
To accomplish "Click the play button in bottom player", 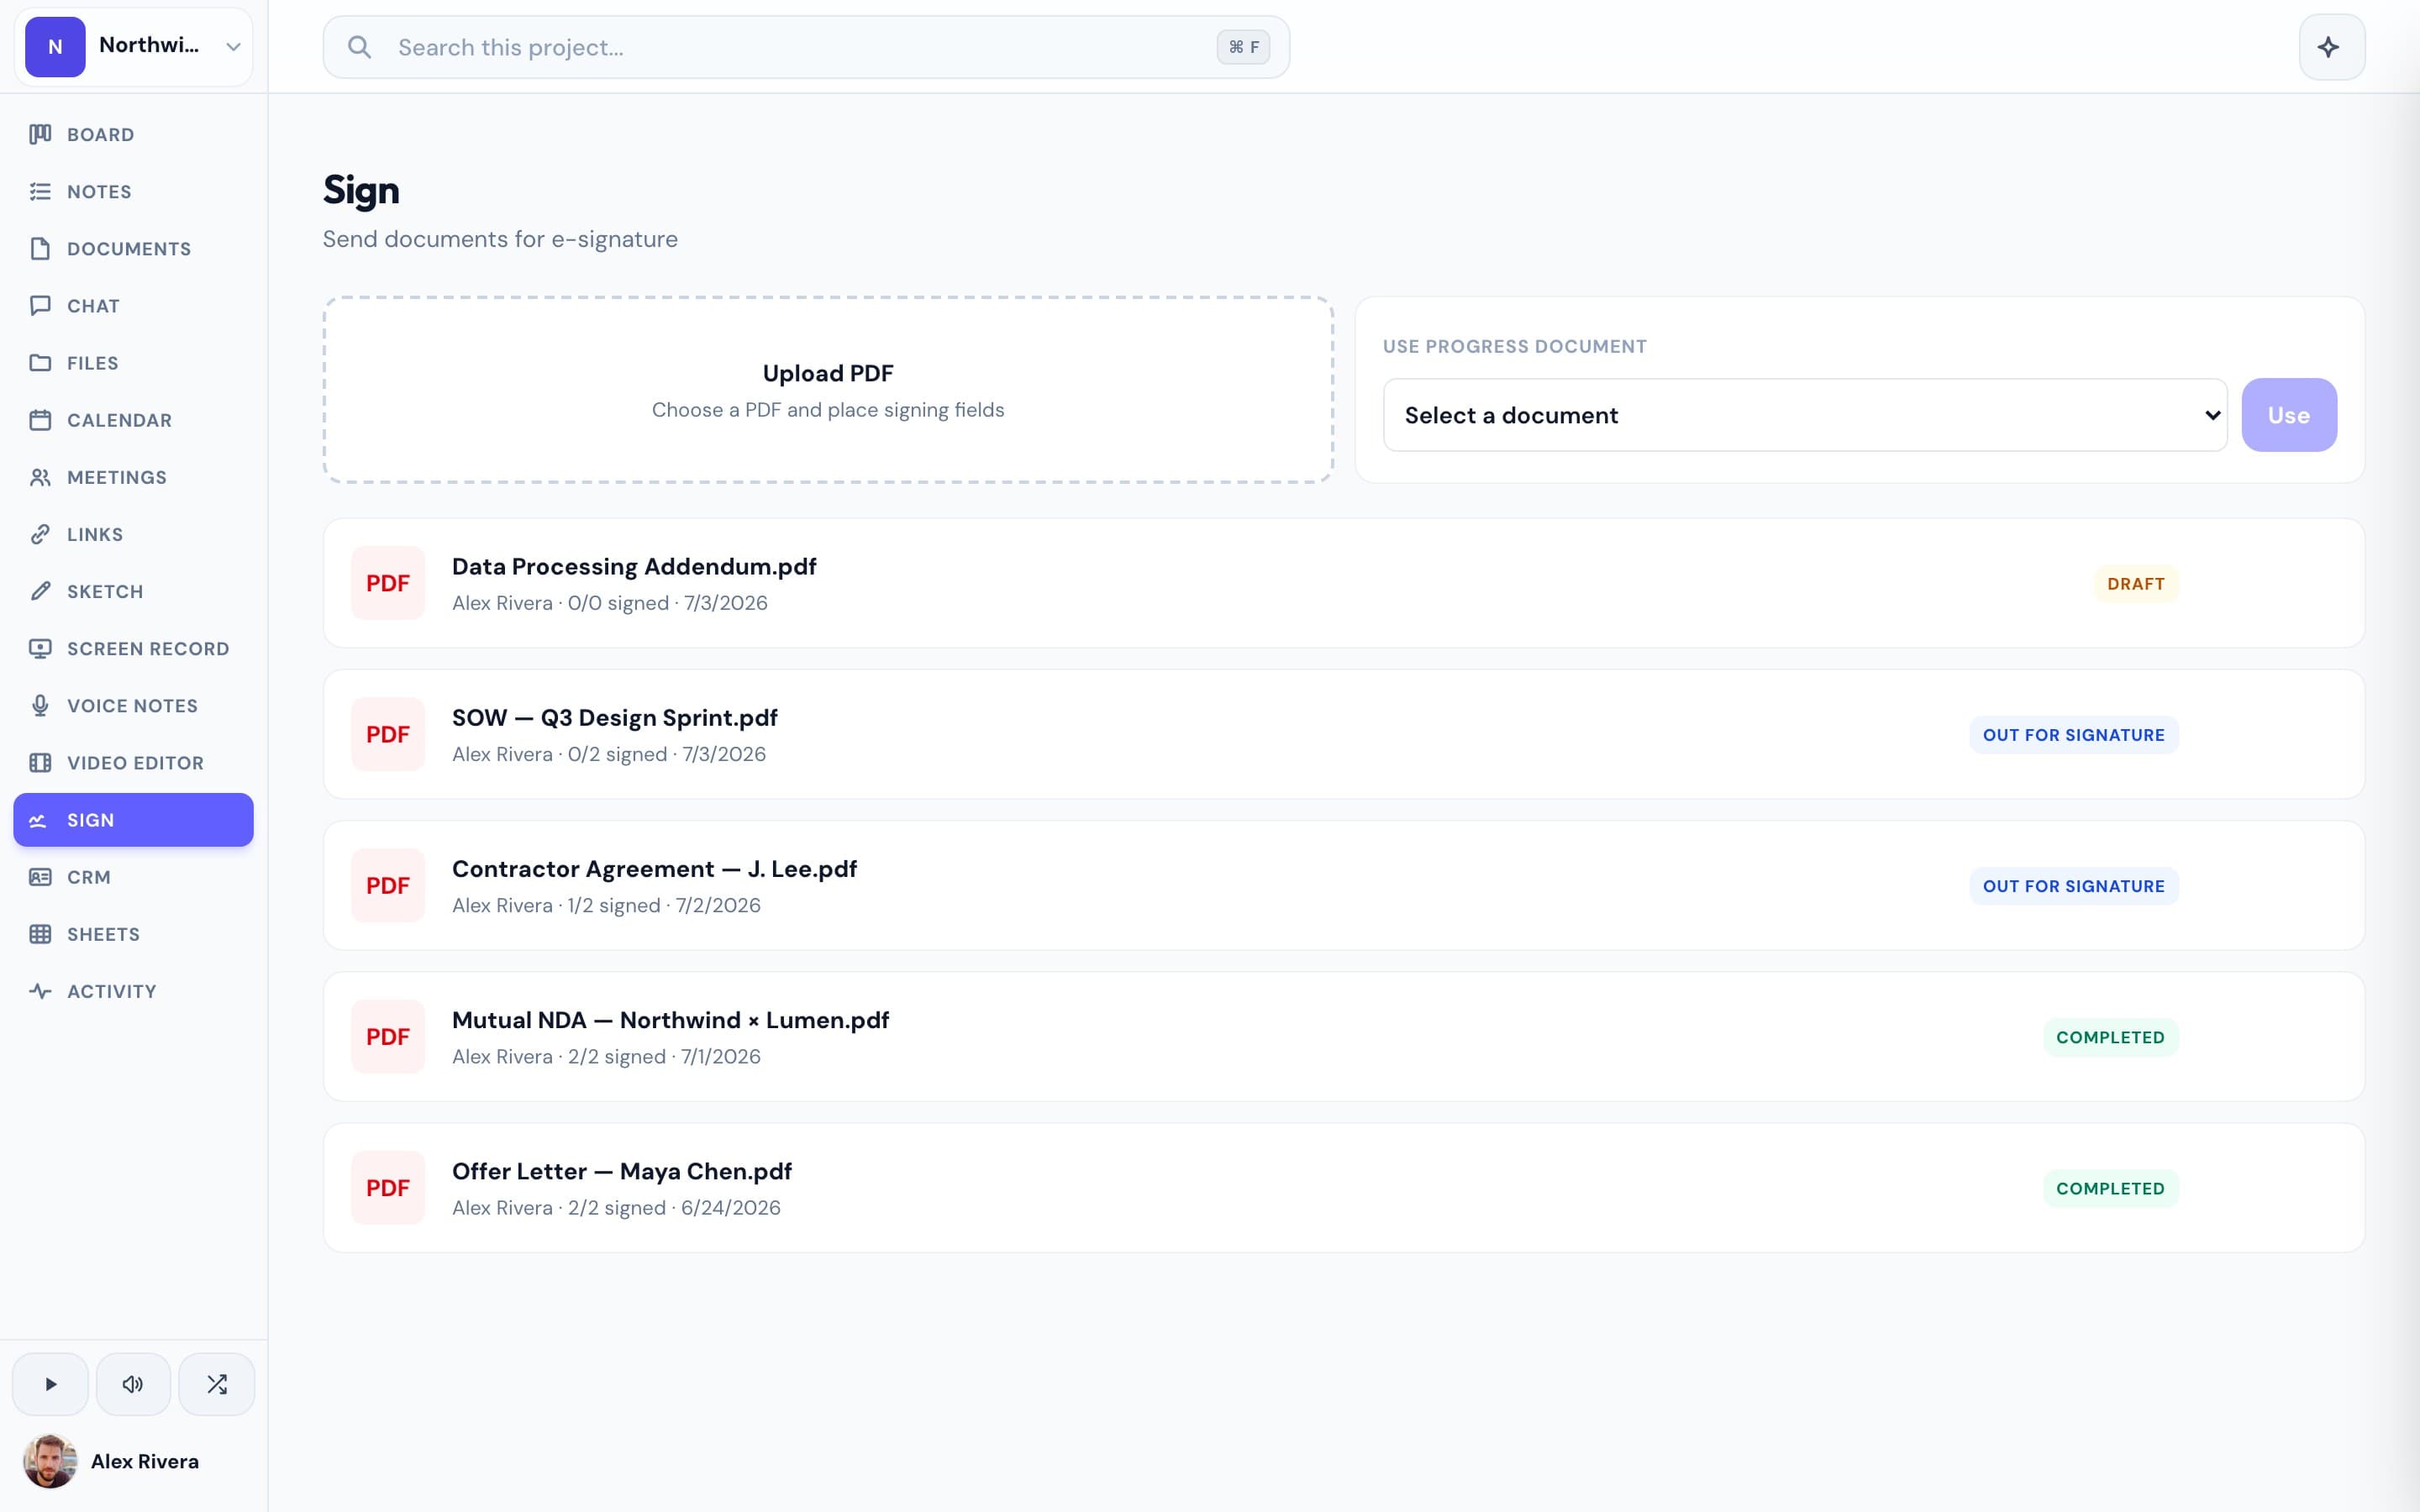I will point(50,1384).
